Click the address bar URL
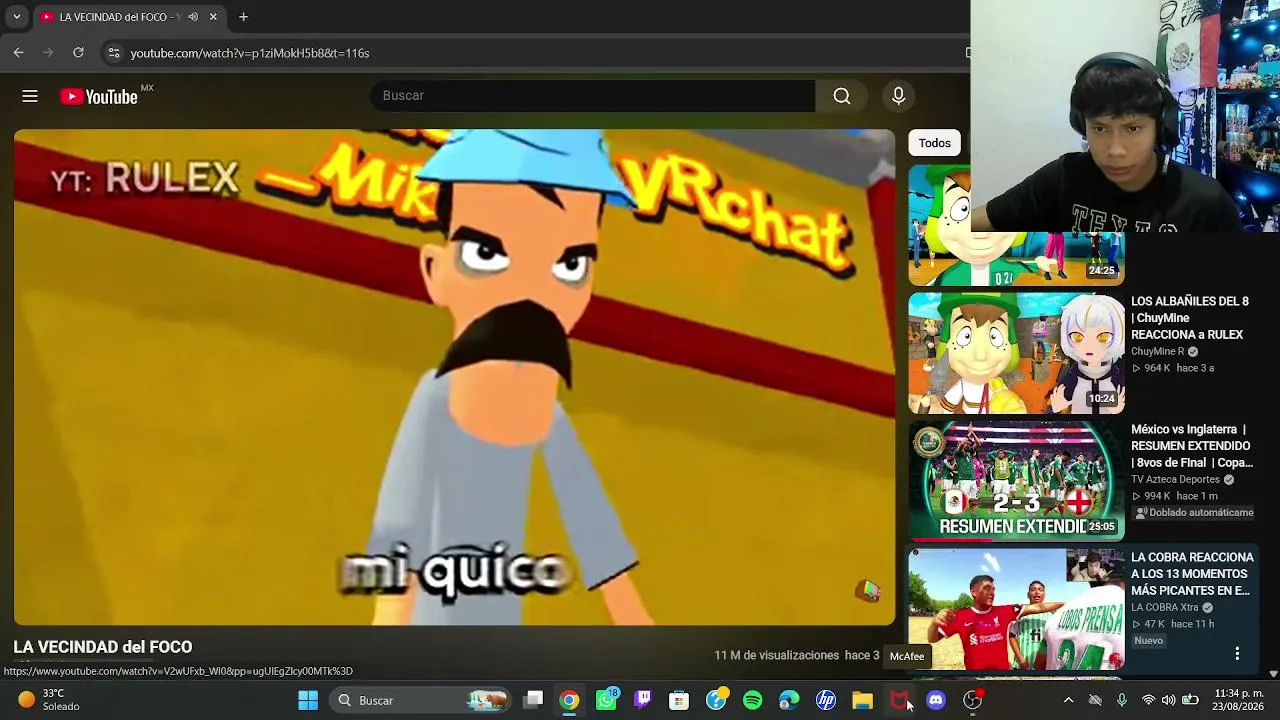Viewport: 1280px width, 720px height. click(250, 53)
